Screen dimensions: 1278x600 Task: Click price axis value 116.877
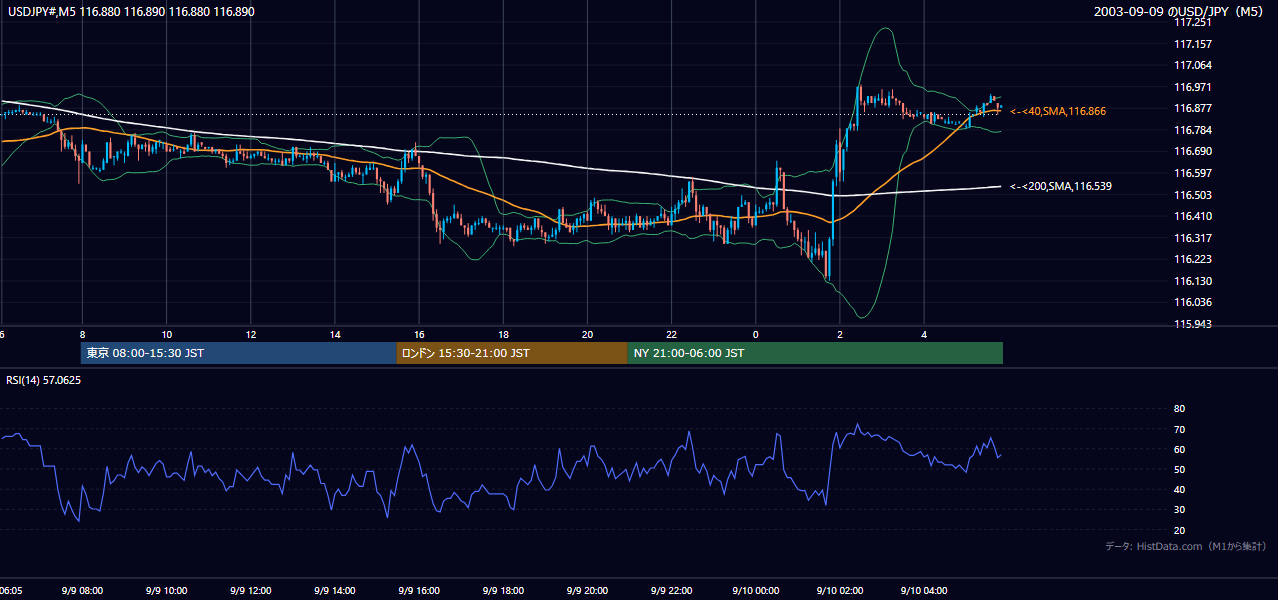coord(1192,108)
